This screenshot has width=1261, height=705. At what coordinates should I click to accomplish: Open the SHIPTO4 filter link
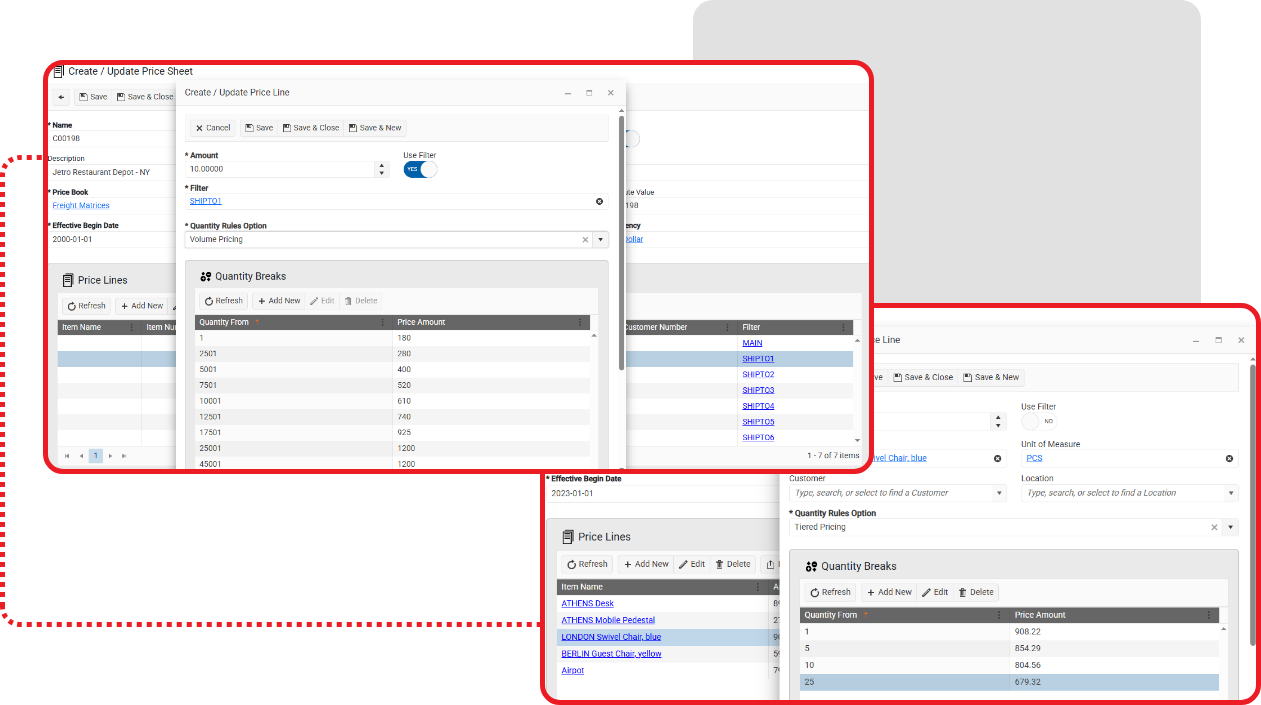(x=758, y=406)
